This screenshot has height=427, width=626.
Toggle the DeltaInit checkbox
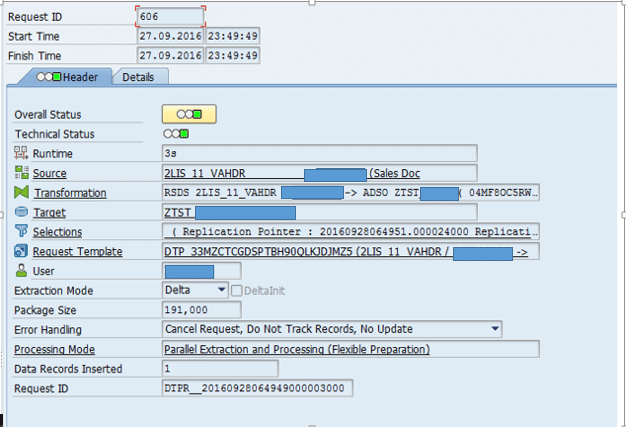coord(236,290)
